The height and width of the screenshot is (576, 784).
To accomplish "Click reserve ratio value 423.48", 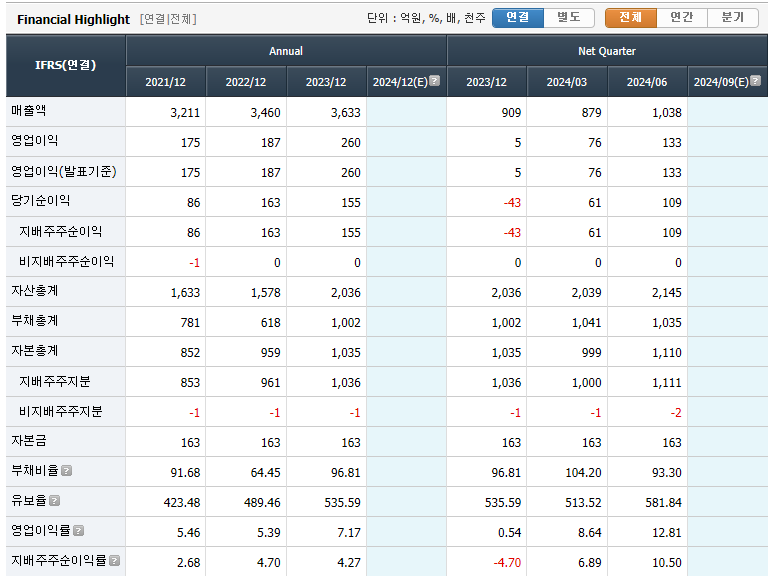I will click(x=182, y=502).
